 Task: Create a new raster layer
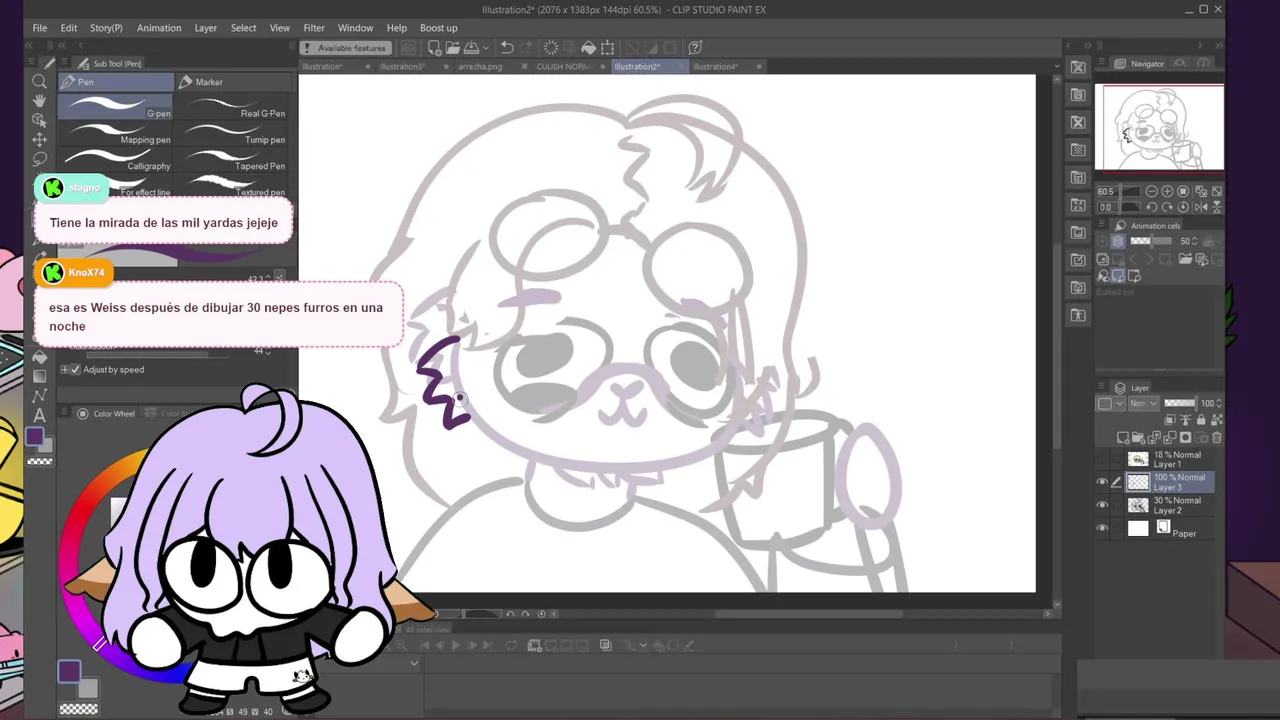[1124, 438]
